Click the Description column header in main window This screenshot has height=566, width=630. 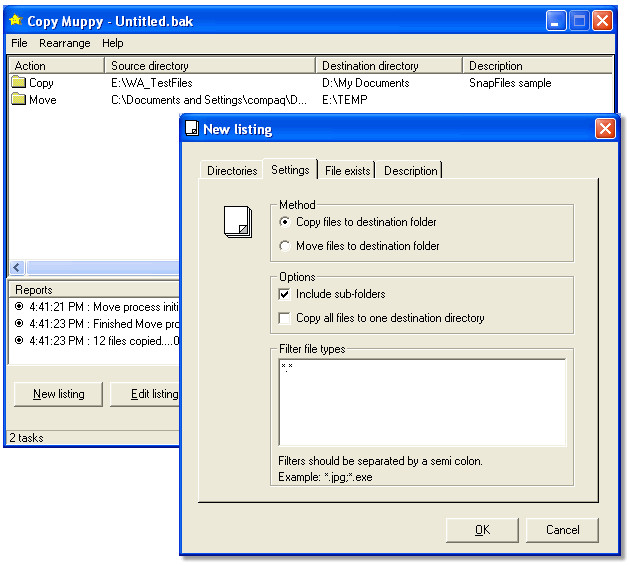(538, 65)
